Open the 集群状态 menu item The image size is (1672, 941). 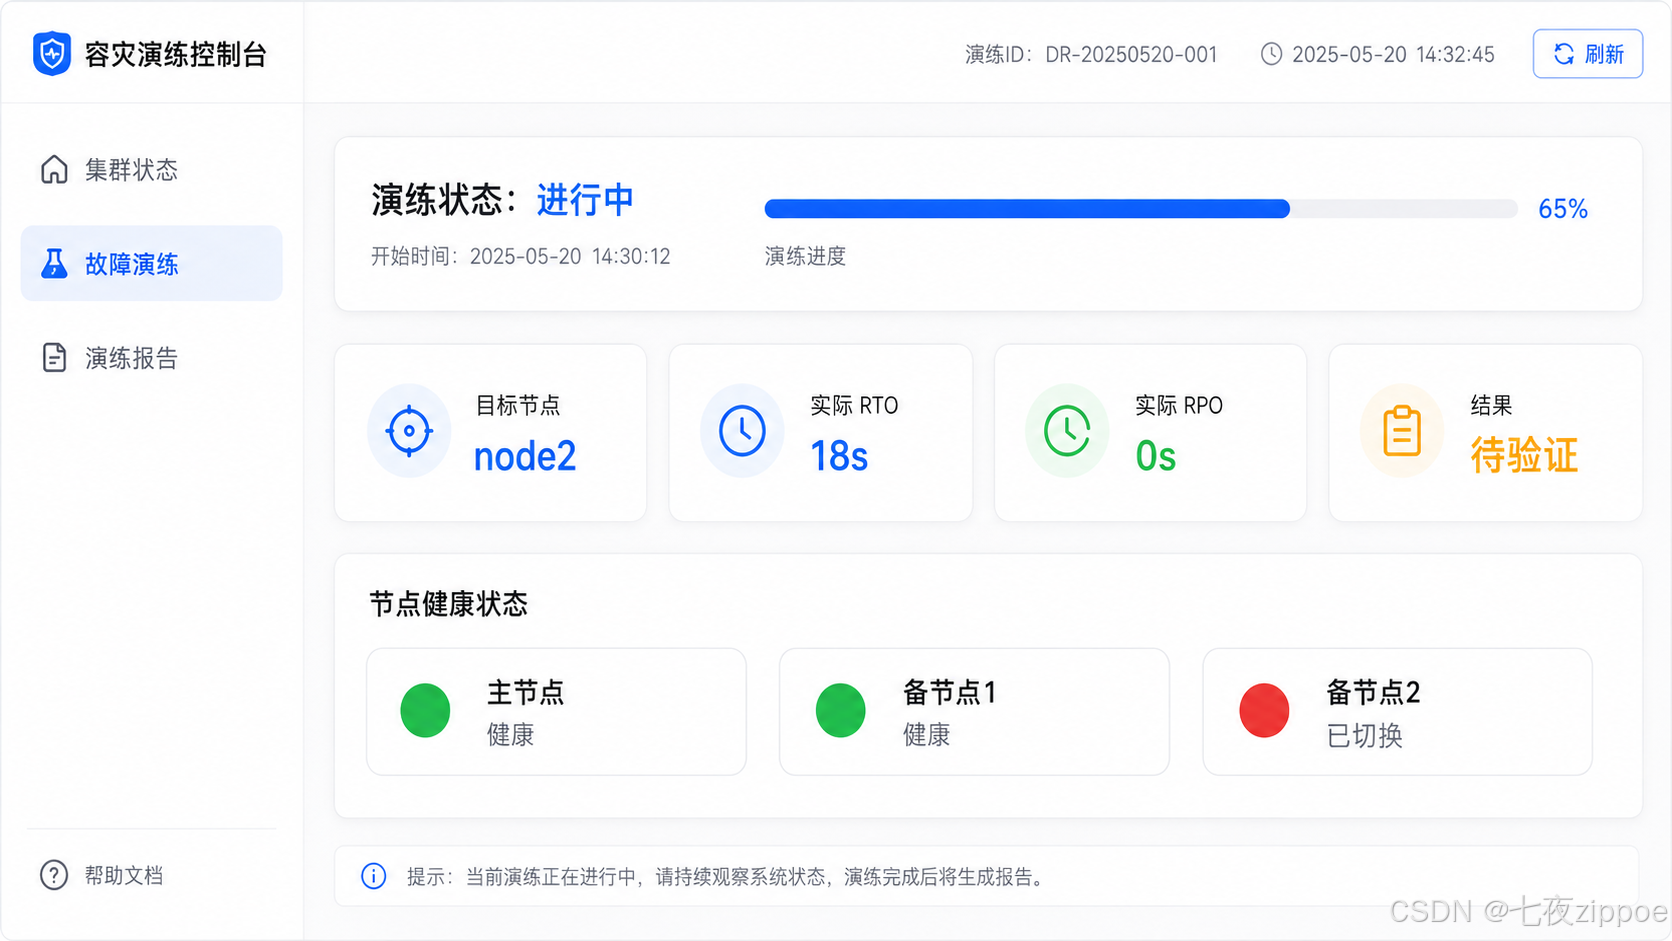click(x=152, y=170)
